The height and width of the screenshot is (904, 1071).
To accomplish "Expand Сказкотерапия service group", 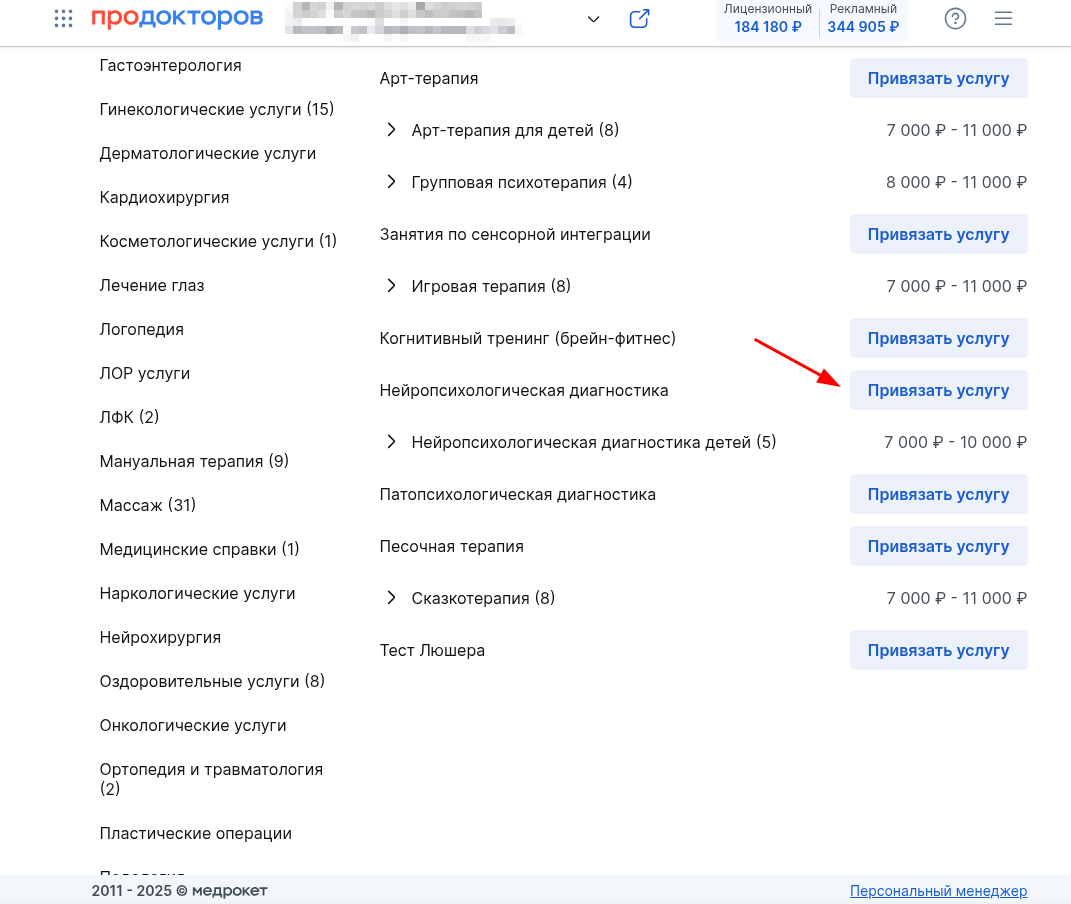I will click(391, 598).
